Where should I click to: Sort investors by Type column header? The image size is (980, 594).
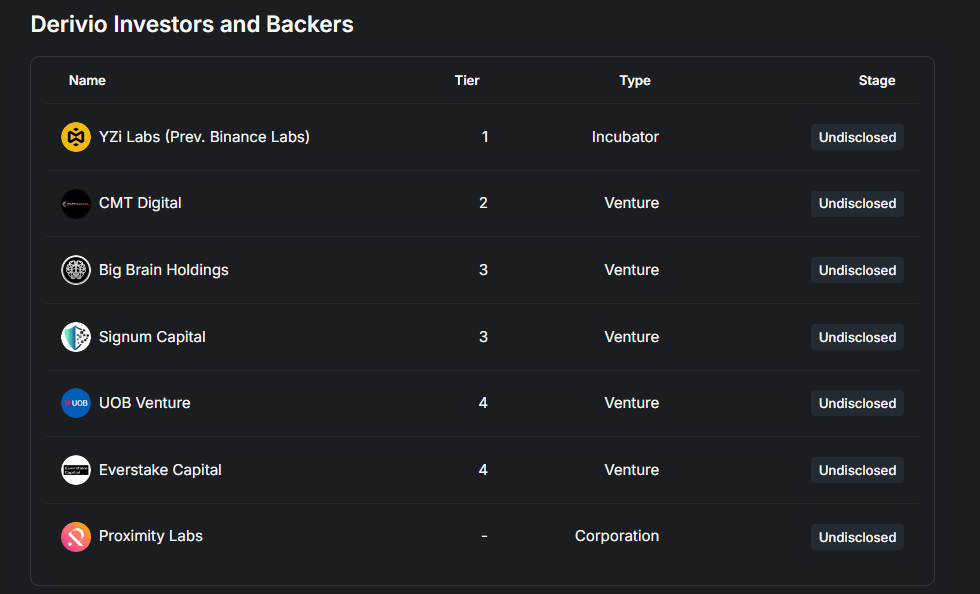[635, 80]
